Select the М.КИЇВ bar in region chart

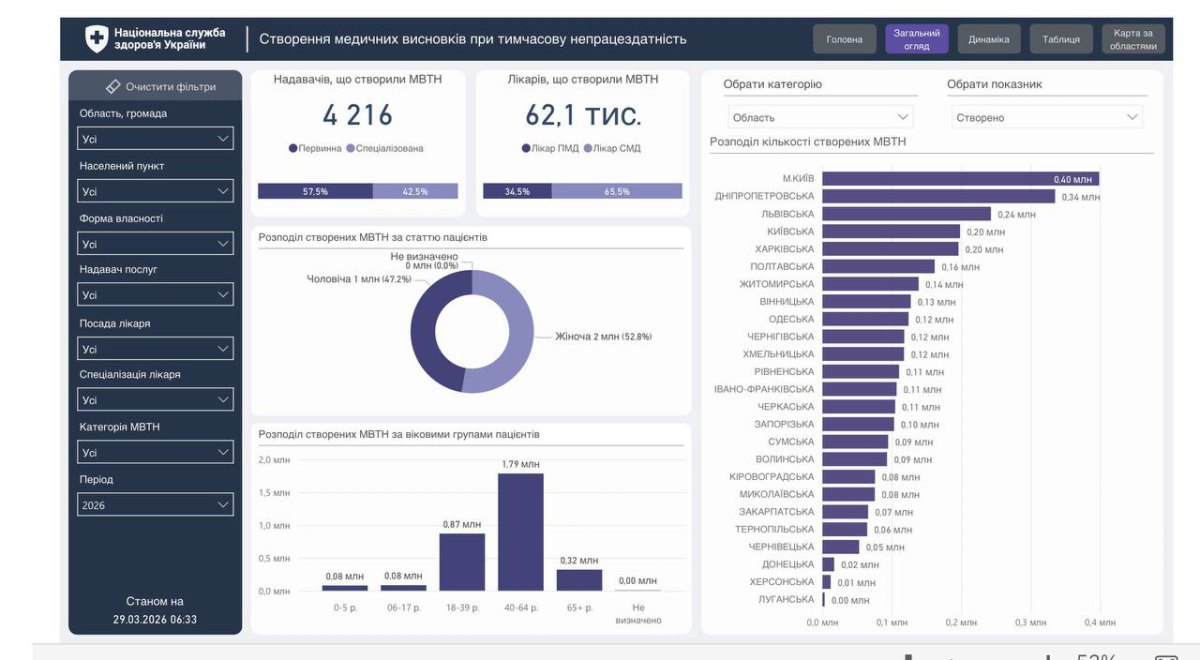[x=960, y=179]
